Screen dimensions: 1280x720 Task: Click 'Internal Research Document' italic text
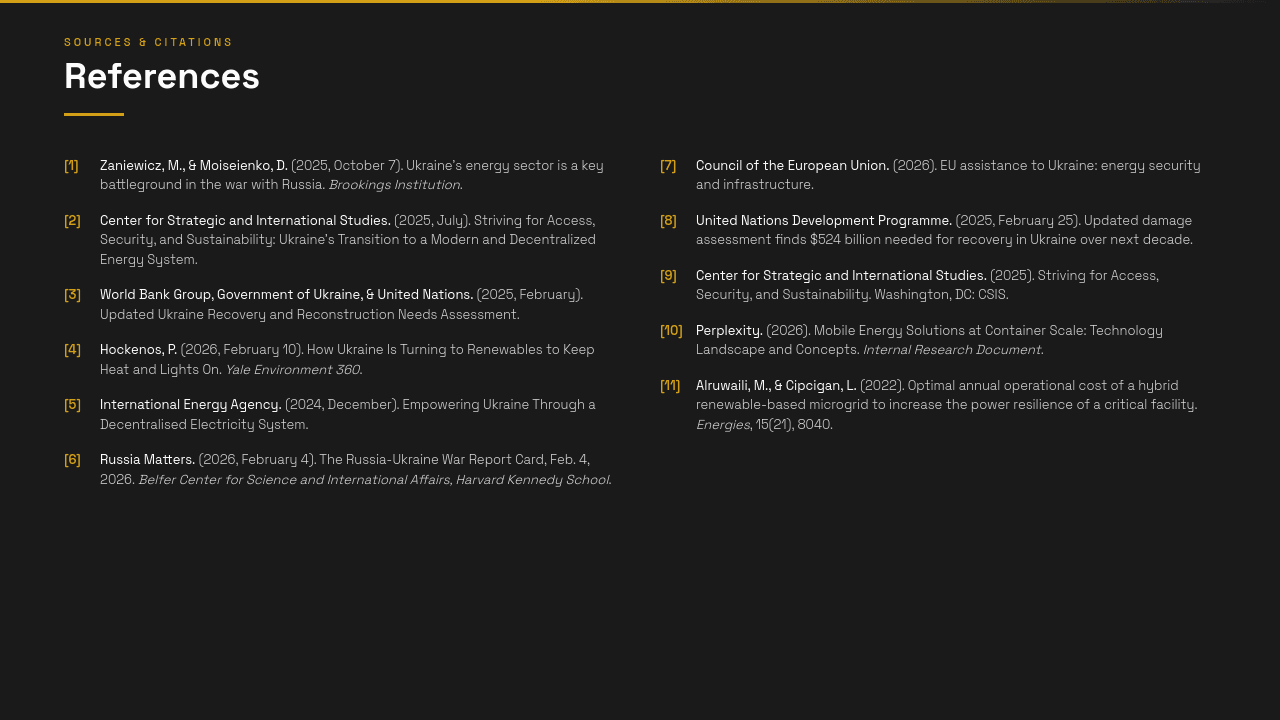tap(951, 350)
